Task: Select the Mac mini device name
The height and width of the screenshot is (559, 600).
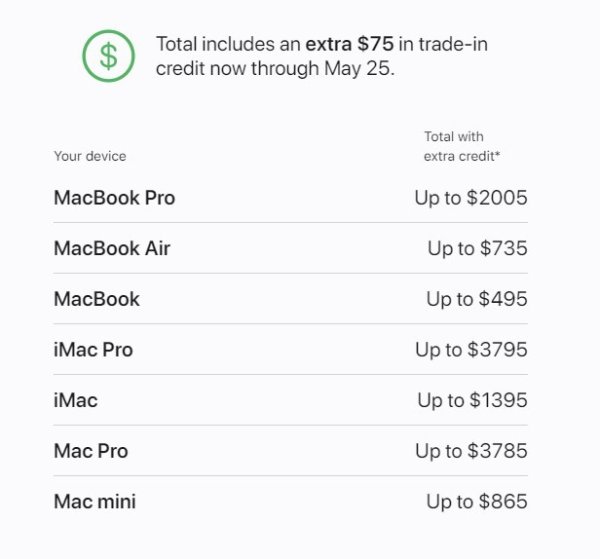Action: 95,502
